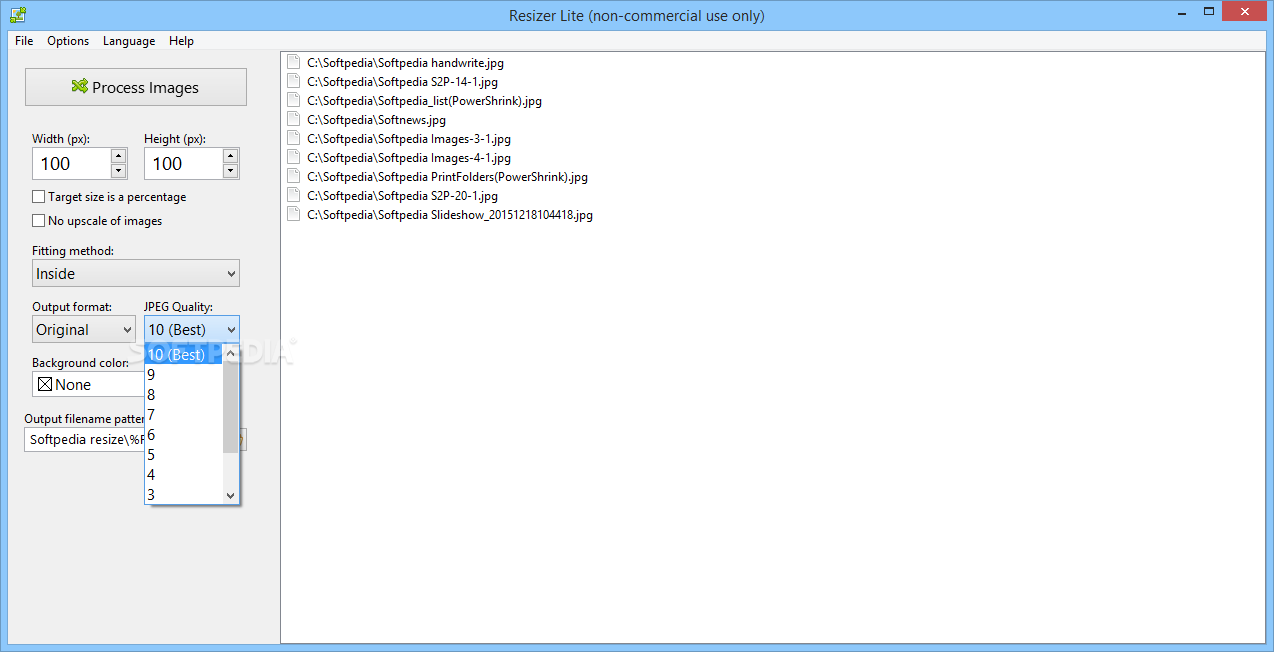1274x652 pixels.
Task: Click file icon beside Softpedia Slideshow_20151218104418.jpg
Action: pos(293,214)
